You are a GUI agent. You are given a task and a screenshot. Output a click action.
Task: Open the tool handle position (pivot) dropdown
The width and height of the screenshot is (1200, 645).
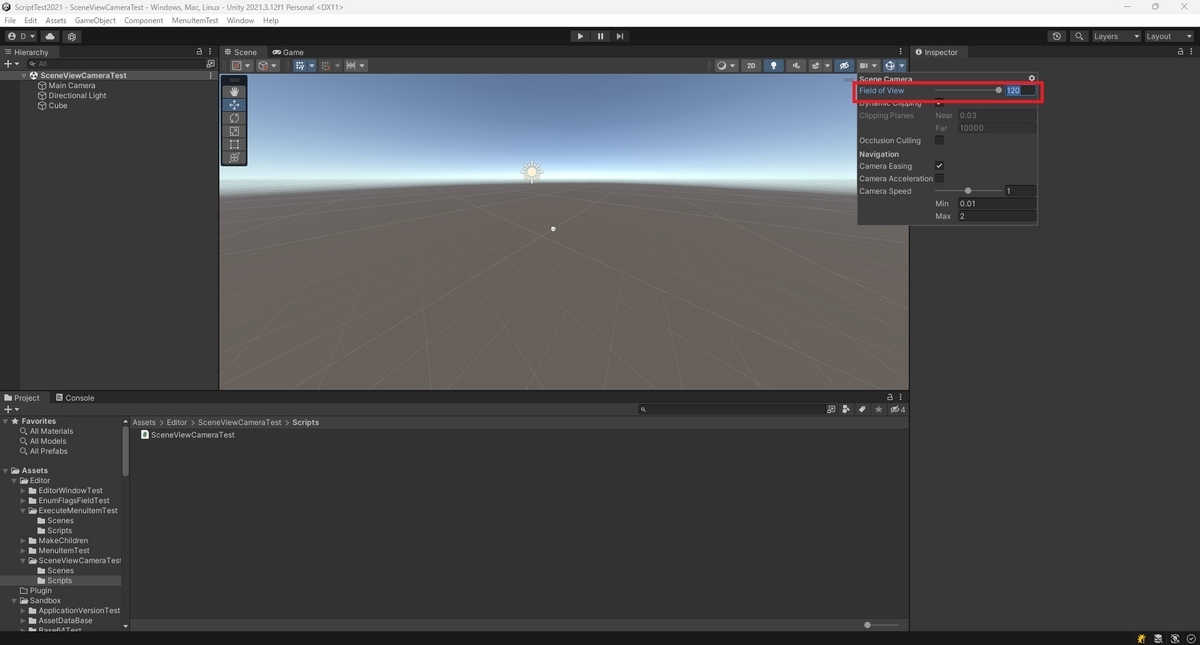coord(241,66)
